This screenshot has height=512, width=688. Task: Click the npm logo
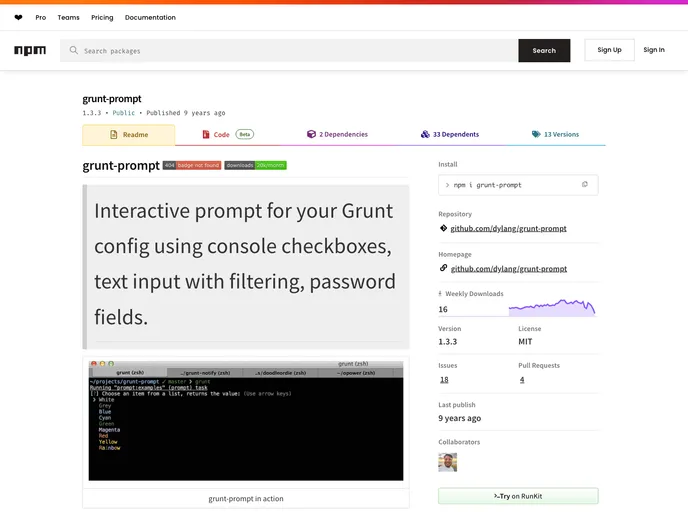tap(30, 50)
